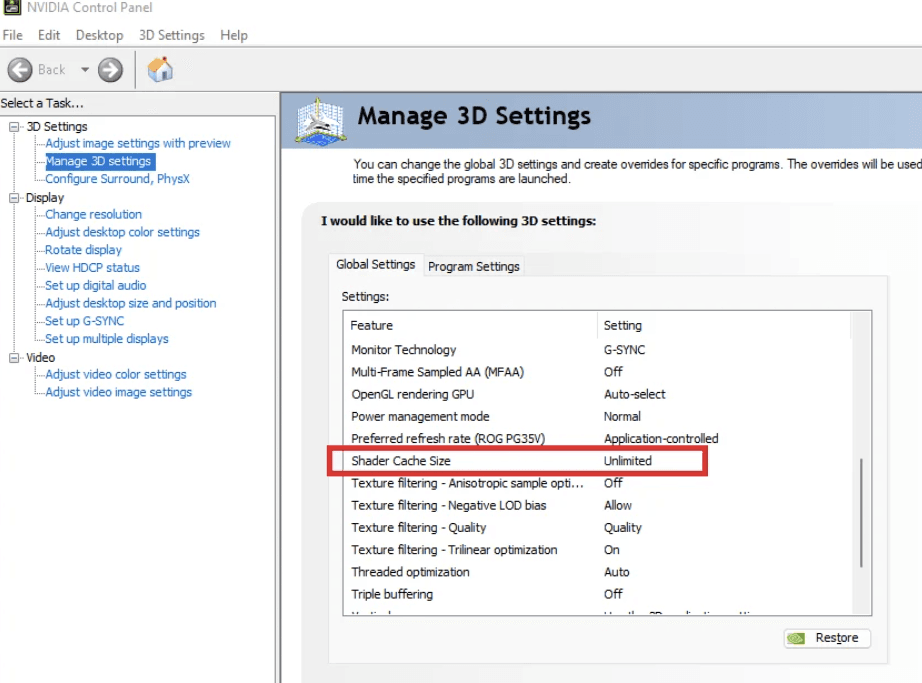Open Adjust video image settings

click(x=119, y=392)
